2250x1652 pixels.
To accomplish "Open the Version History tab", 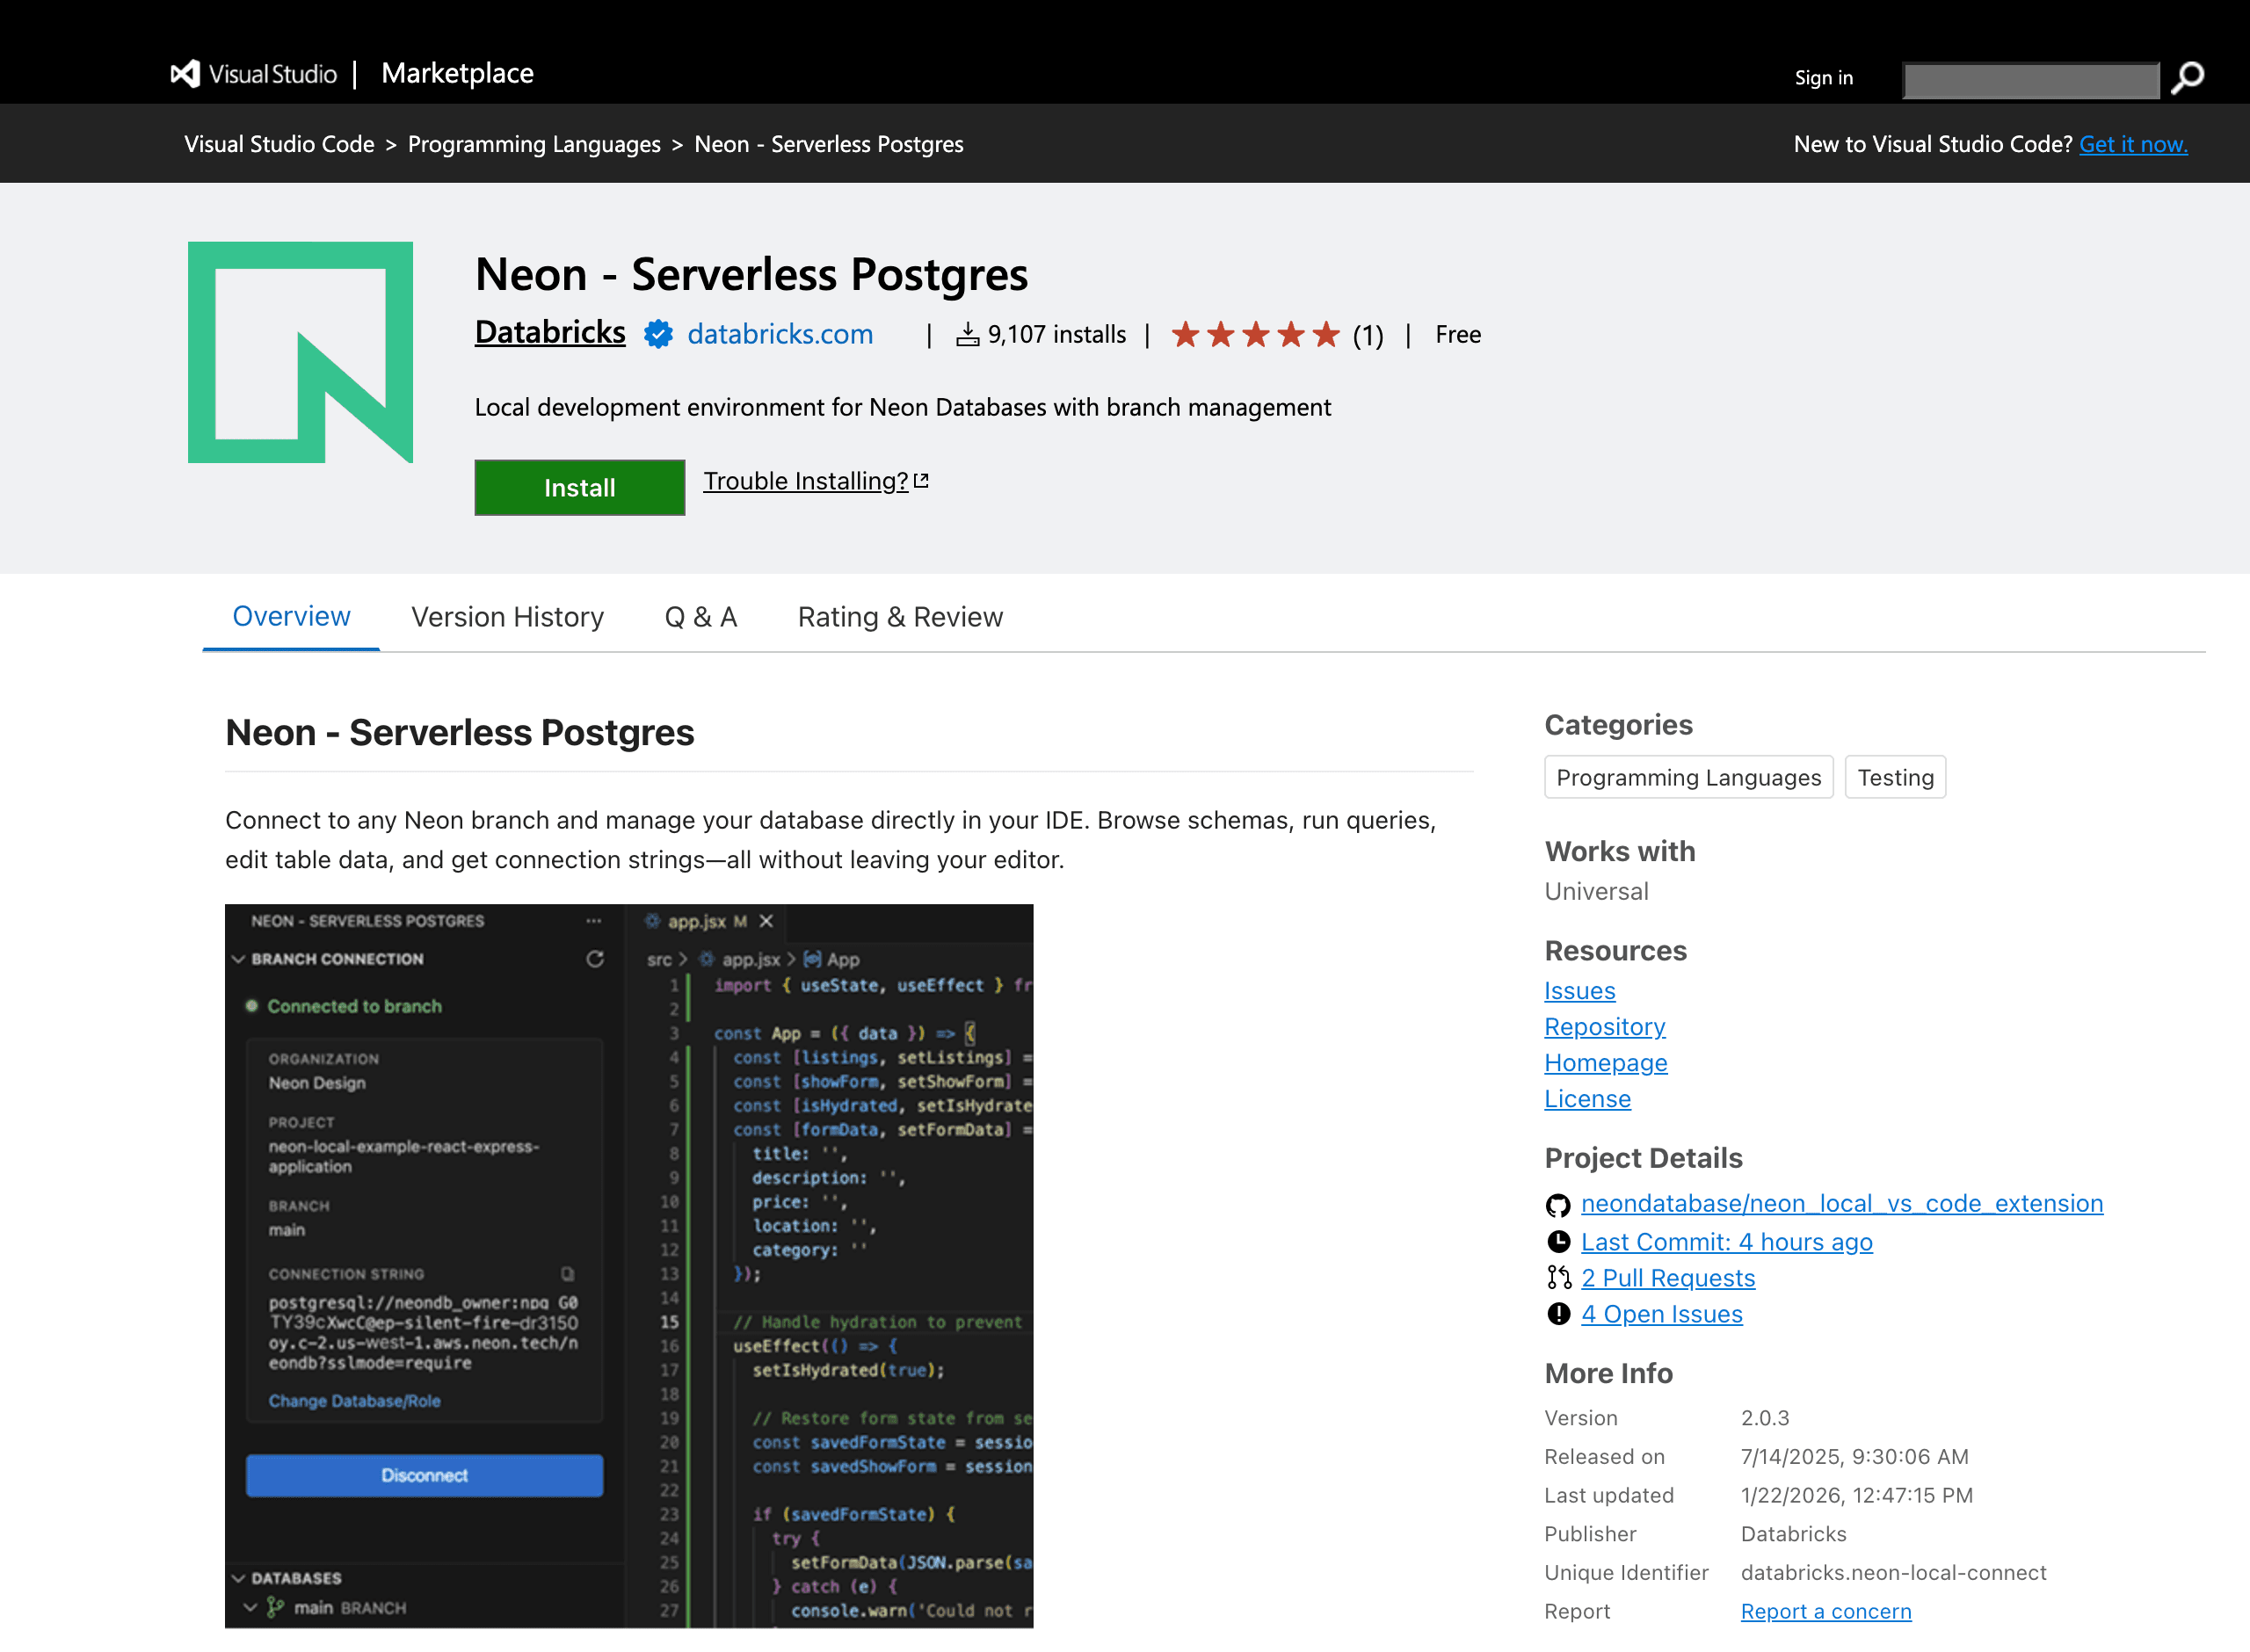I will pyautogui.click(x=507, y=617).
